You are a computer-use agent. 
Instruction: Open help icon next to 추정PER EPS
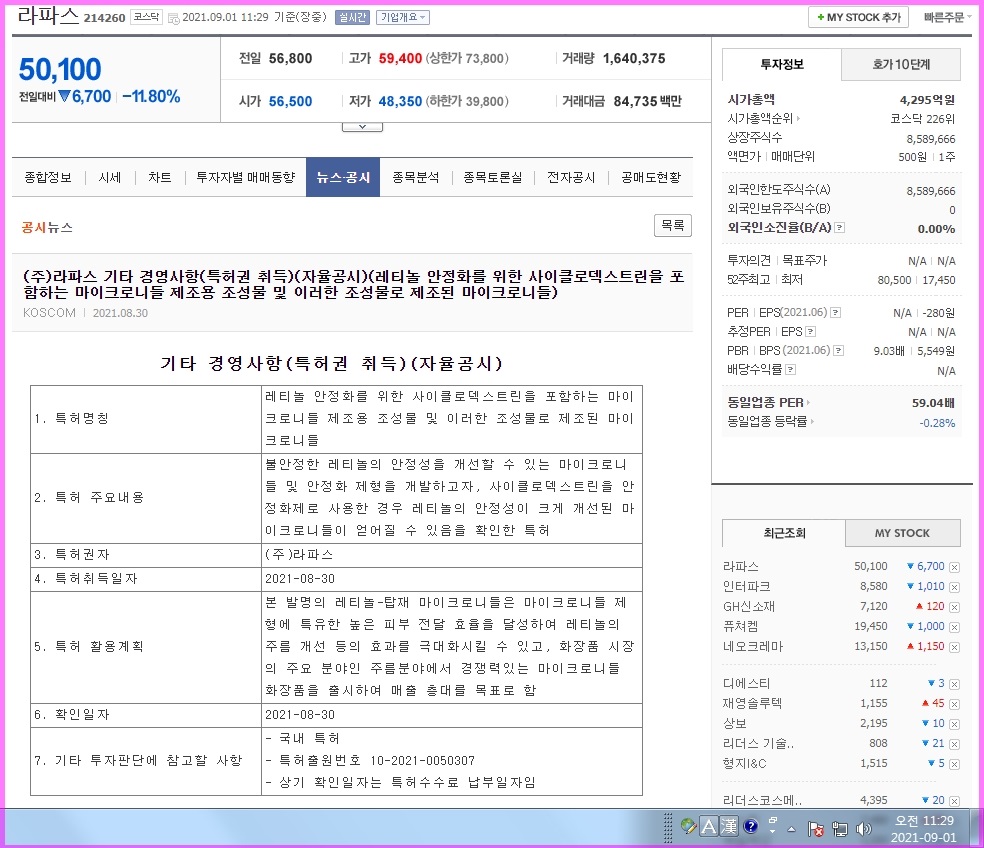pyautogui.click(x=810, y=331)
